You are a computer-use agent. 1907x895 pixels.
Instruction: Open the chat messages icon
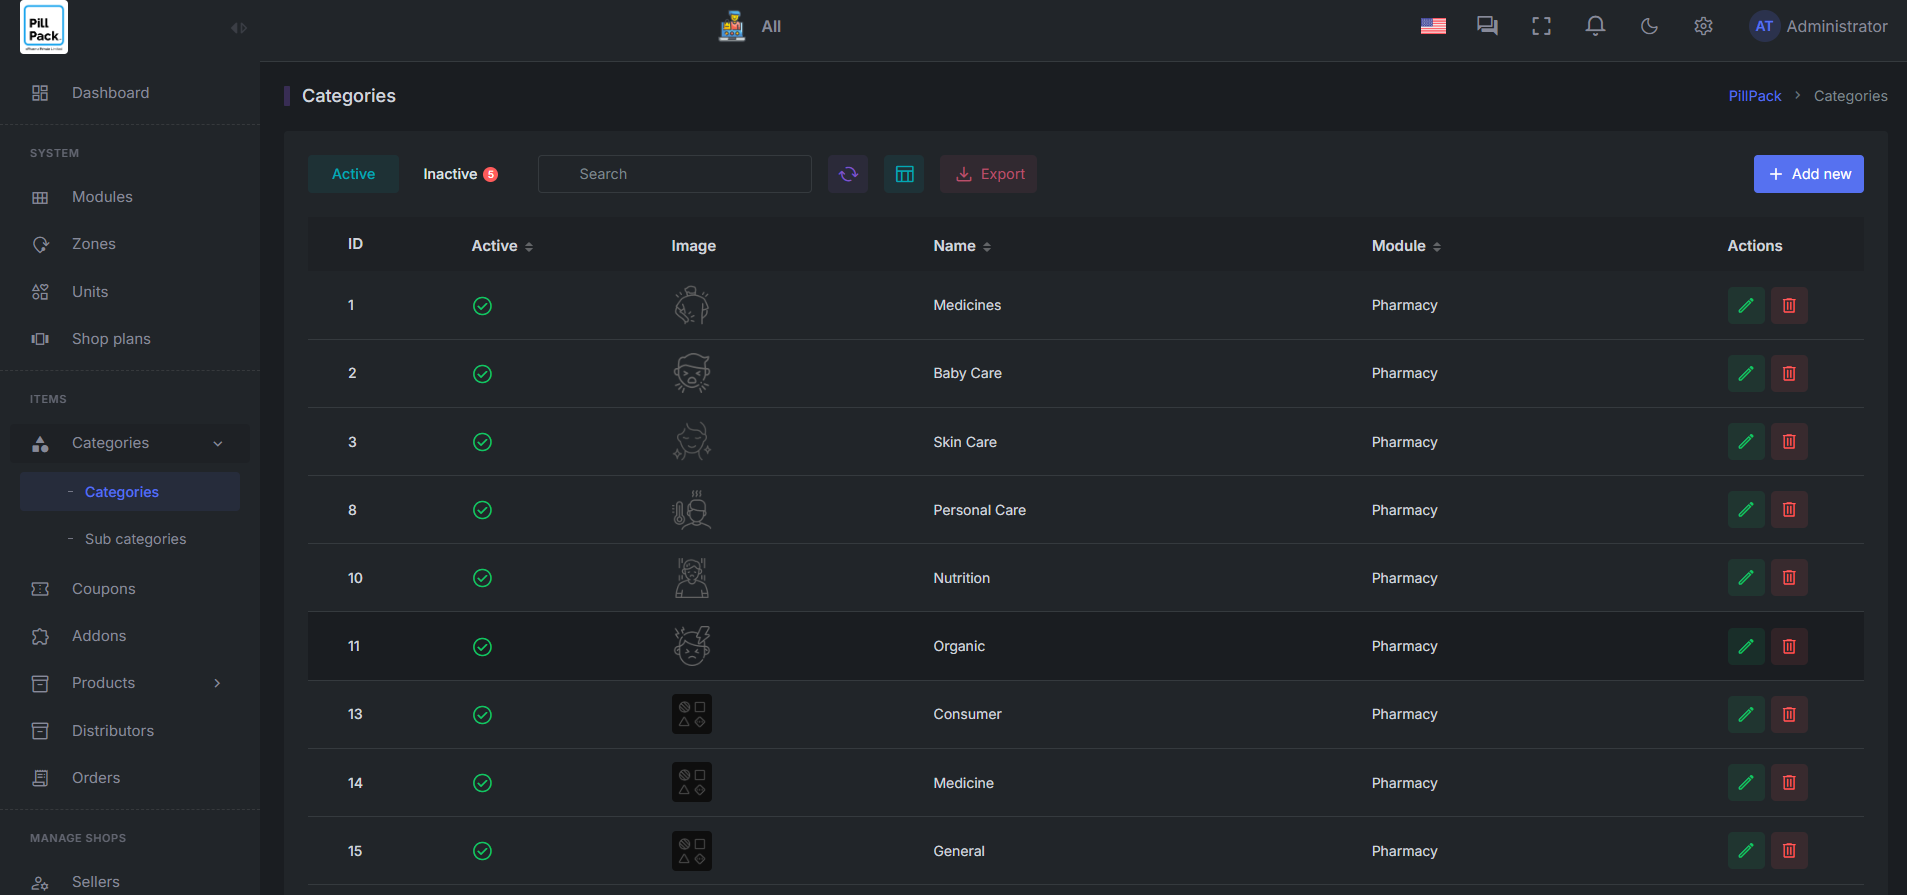click(1487, 27)
